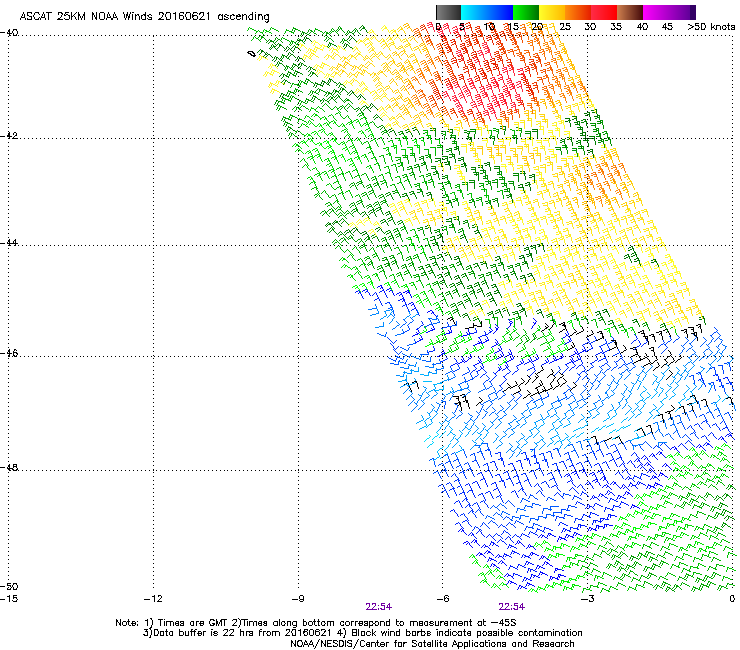Screen dimensions: 740x650
Task: Click the 'Data buffer is 22 hrs' note
Action: pyautogui.click(x=363, y=633)
